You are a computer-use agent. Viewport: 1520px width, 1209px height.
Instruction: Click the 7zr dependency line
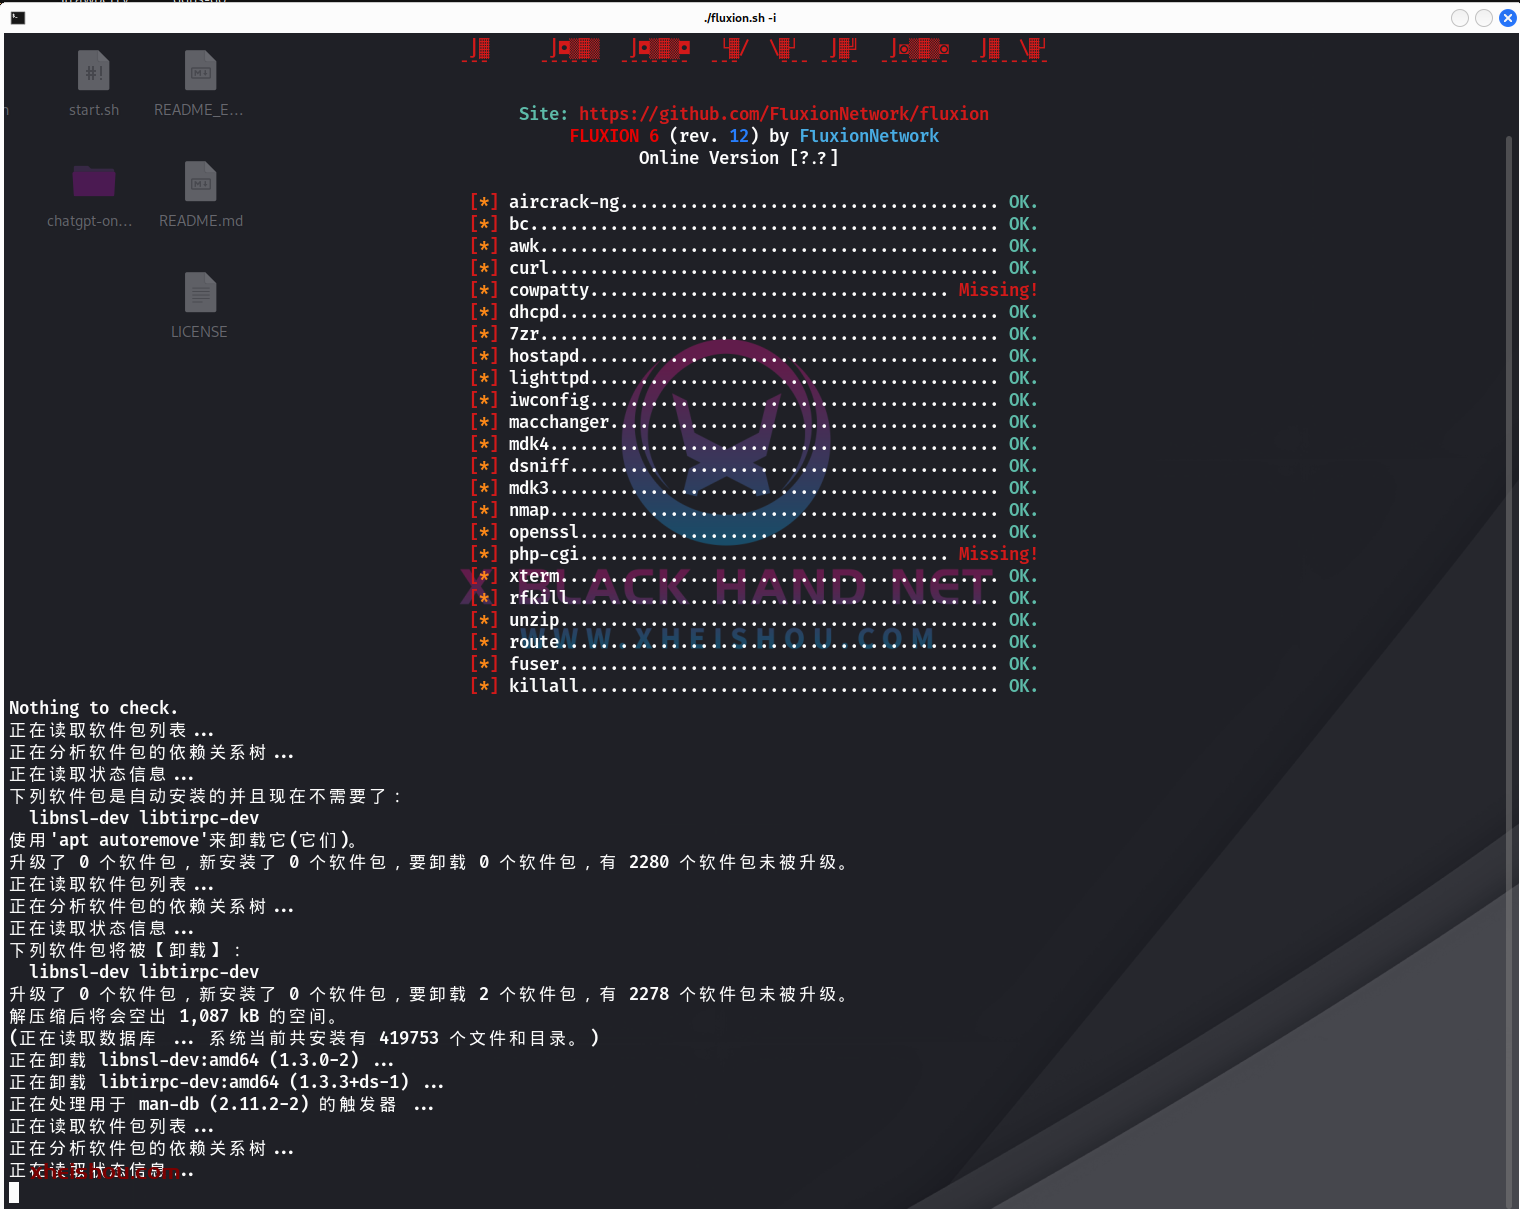point(754,334)
